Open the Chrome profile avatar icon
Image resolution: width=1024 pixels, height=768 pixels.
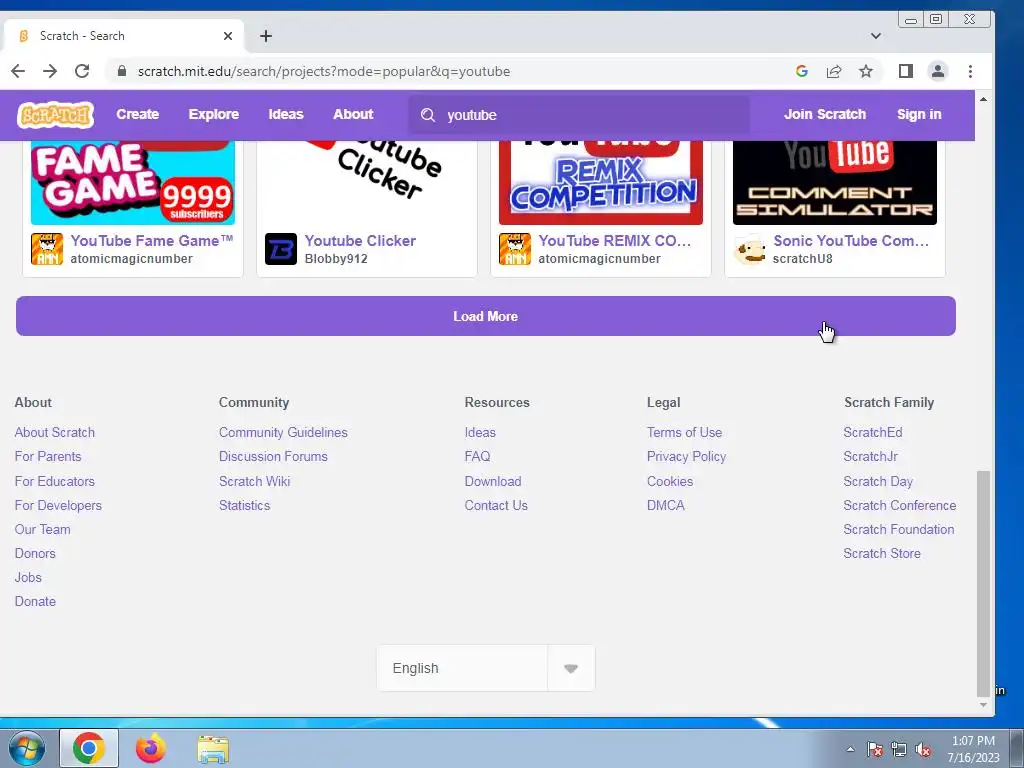[x=938, y=71]
